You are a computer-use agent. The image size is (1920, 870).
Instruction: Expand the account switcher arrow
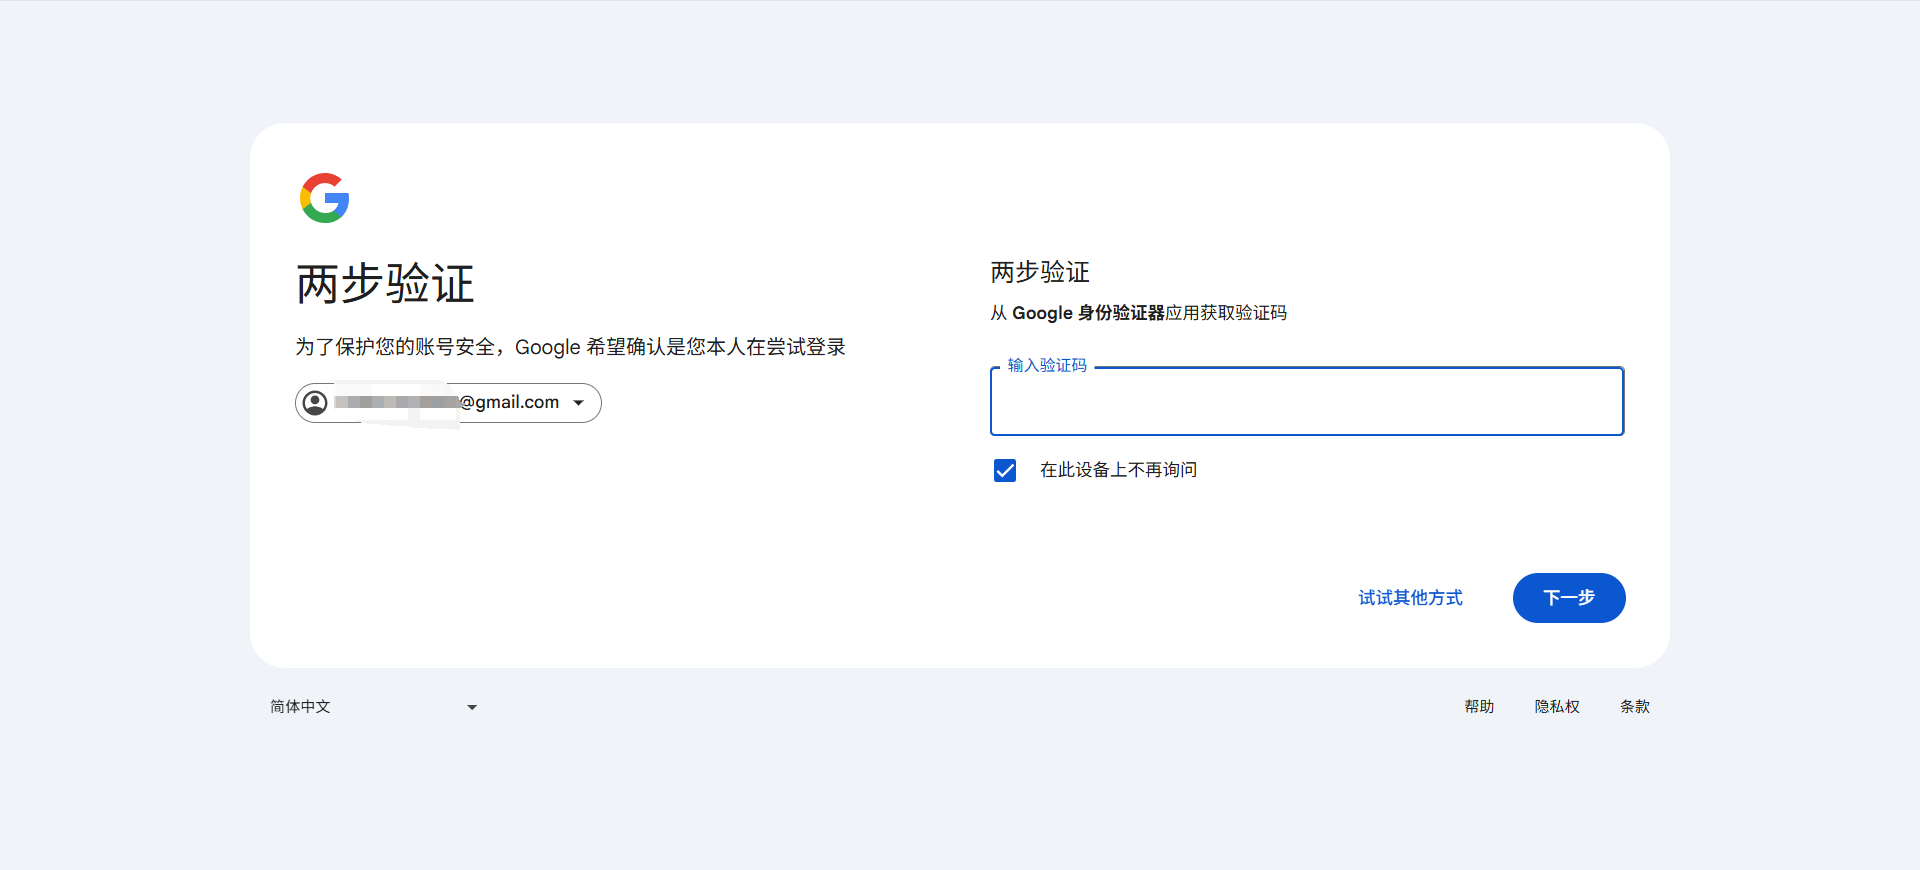click(578, 403)
